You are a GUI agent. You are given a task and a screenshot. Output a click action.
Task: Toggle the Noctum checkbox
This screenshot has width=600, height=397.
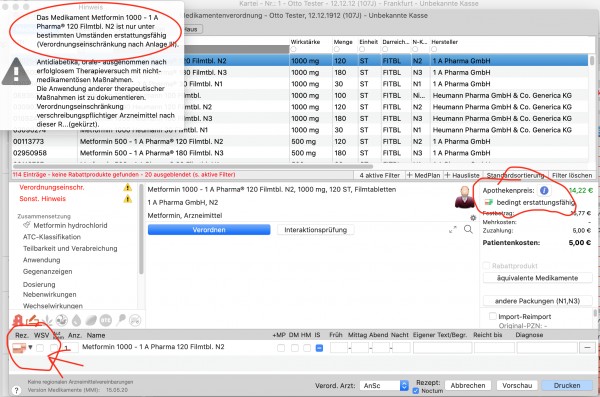point(416,391)
